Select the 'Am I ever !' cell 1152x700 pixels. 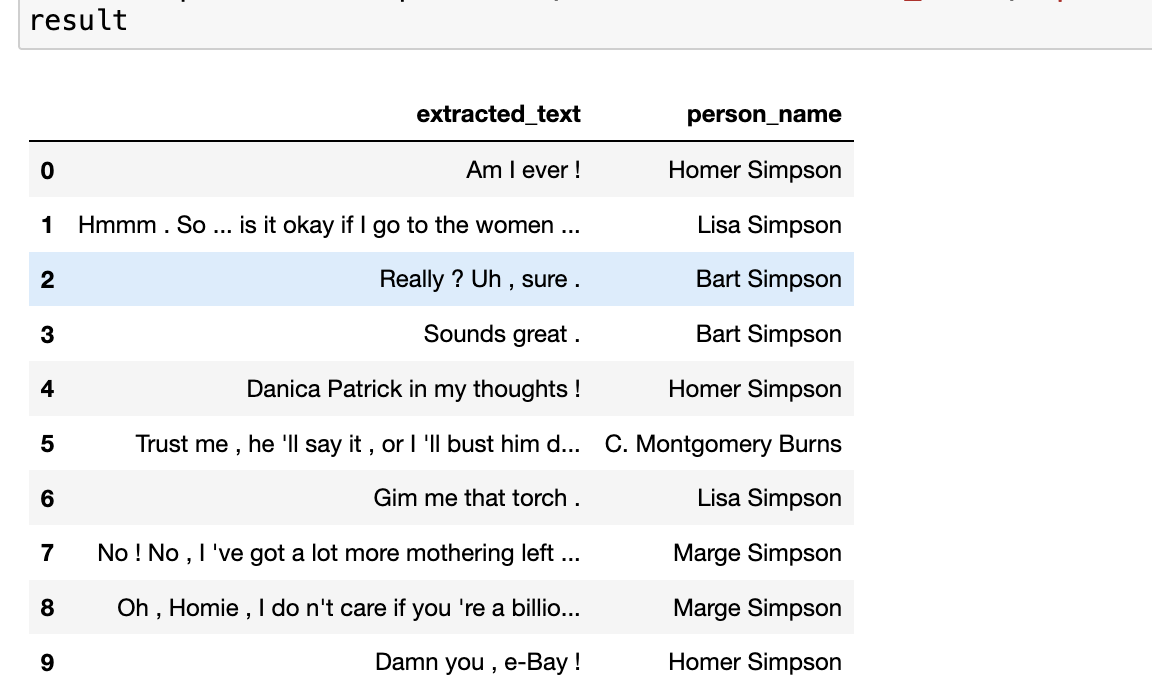tap(523, 170)
